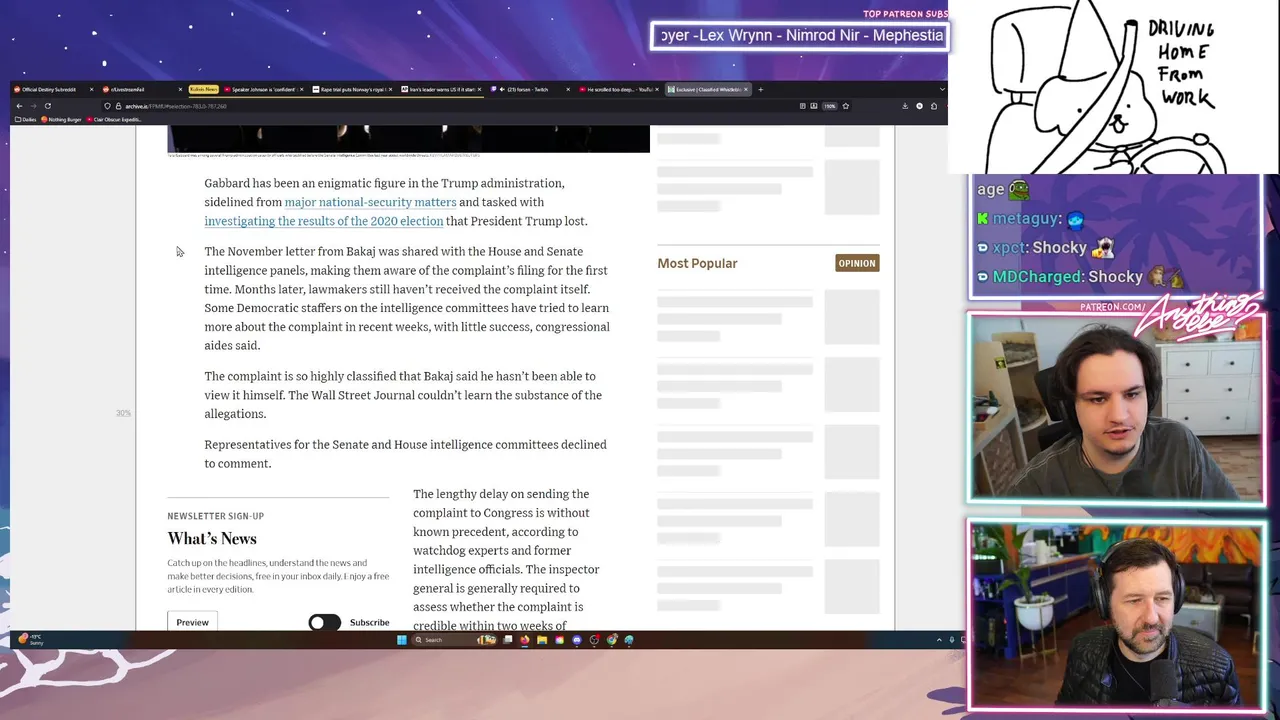This screenshot has width=1280, height=720.
Task: Click the browser forward arrow
Action: [33, 106]
